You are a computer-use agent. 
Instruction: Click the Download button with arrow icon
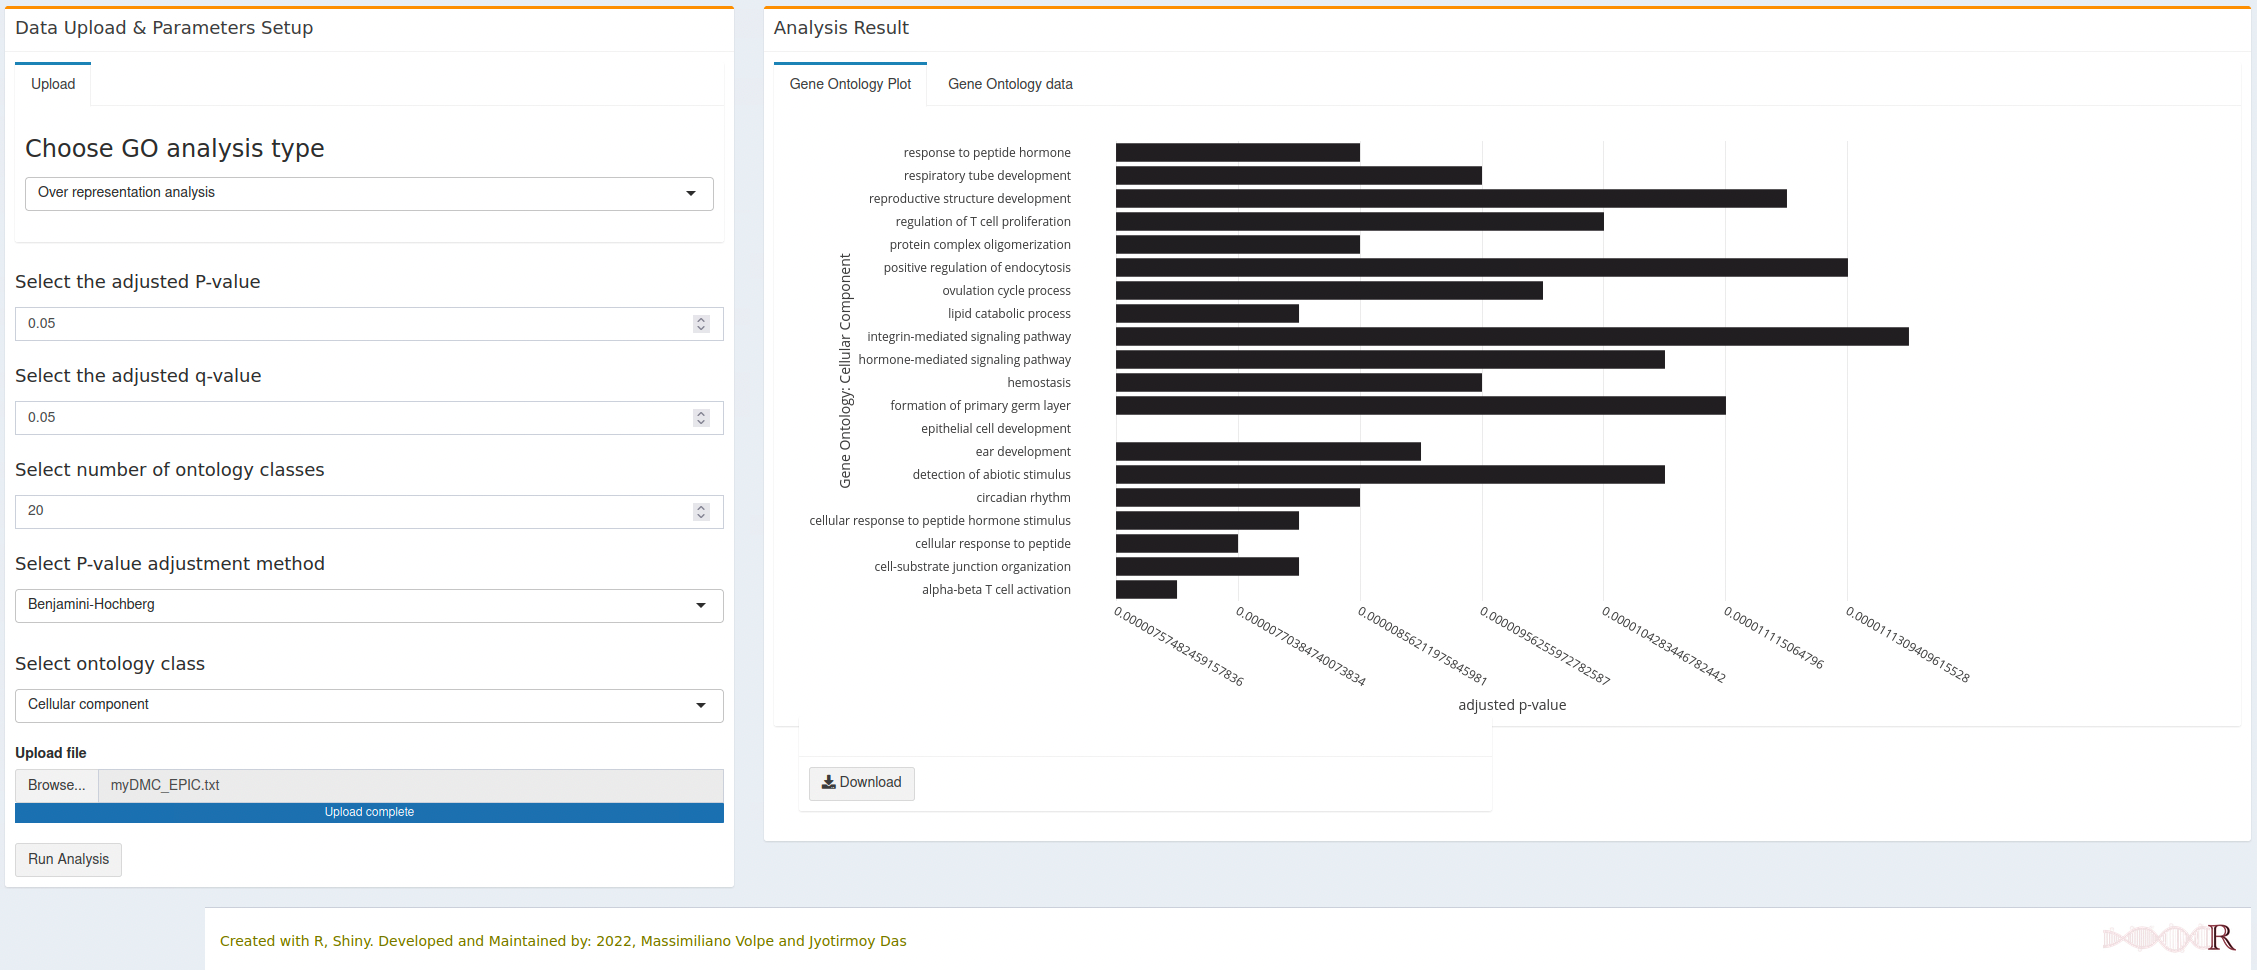coord(861,783)
